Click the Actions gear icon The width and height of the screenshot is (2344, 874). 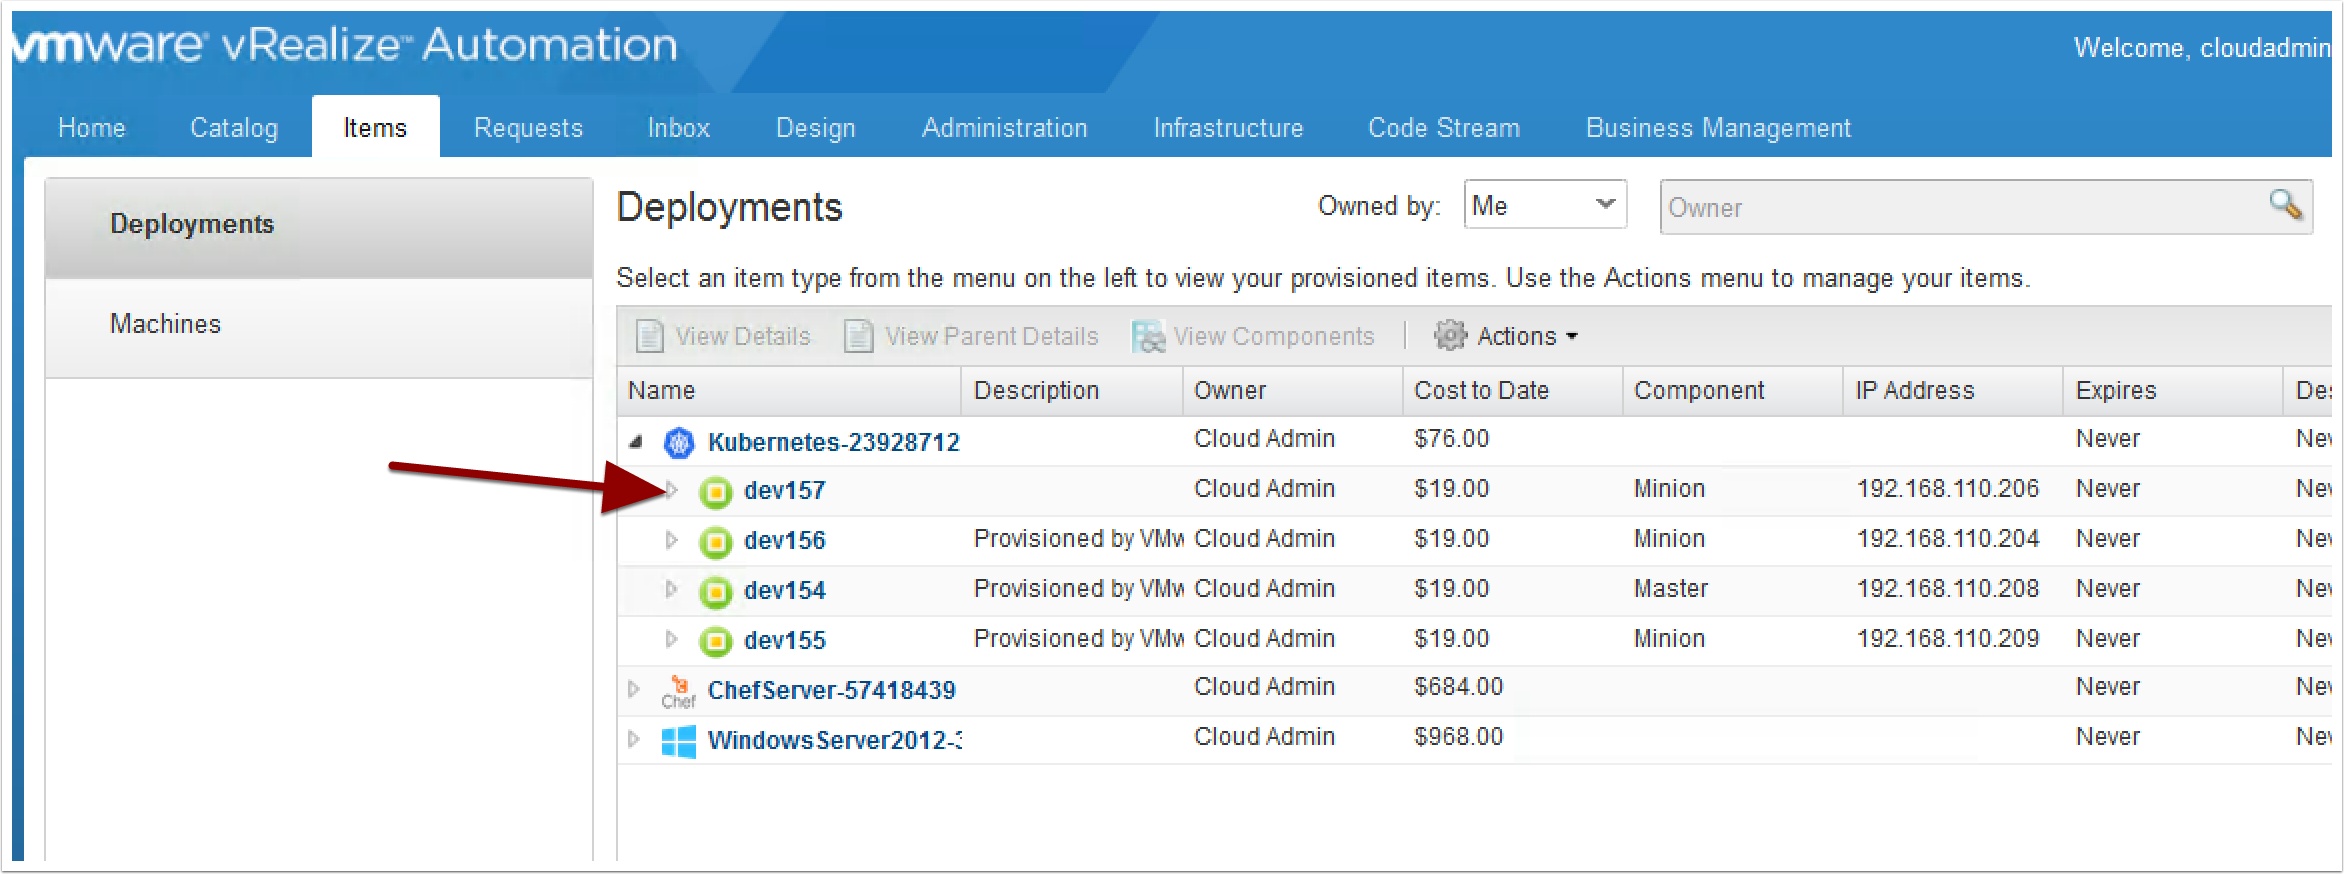pyautogui.click(x=1450, y=336)
